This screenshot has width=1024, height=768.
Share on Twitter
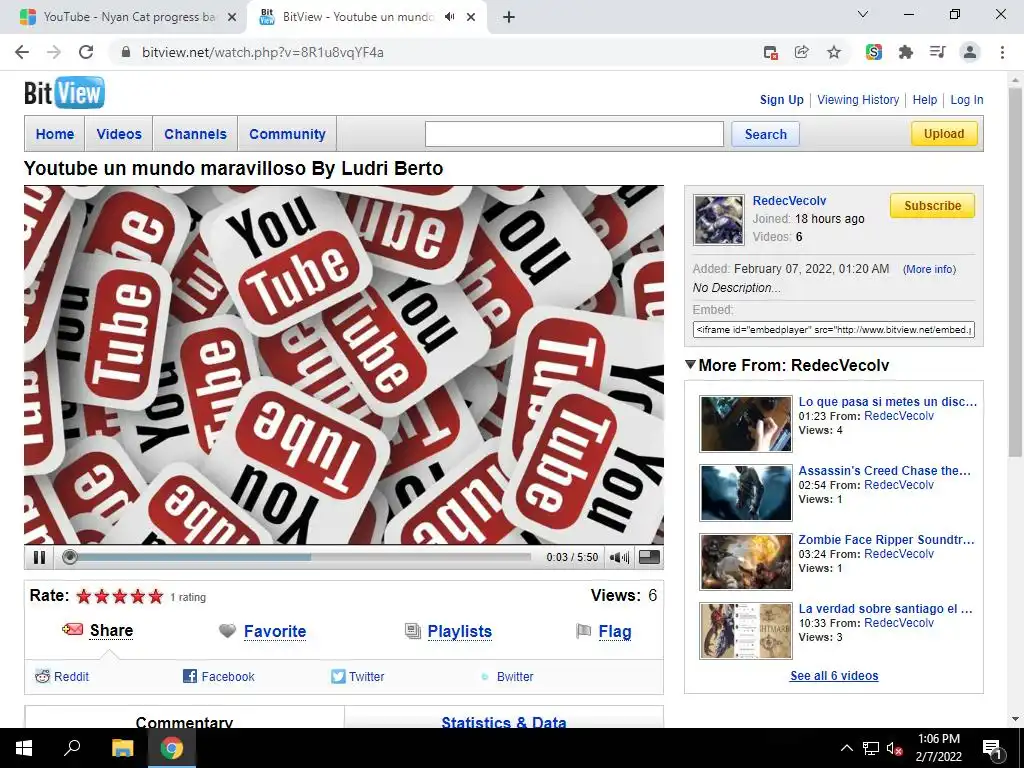tap(366, 677)
